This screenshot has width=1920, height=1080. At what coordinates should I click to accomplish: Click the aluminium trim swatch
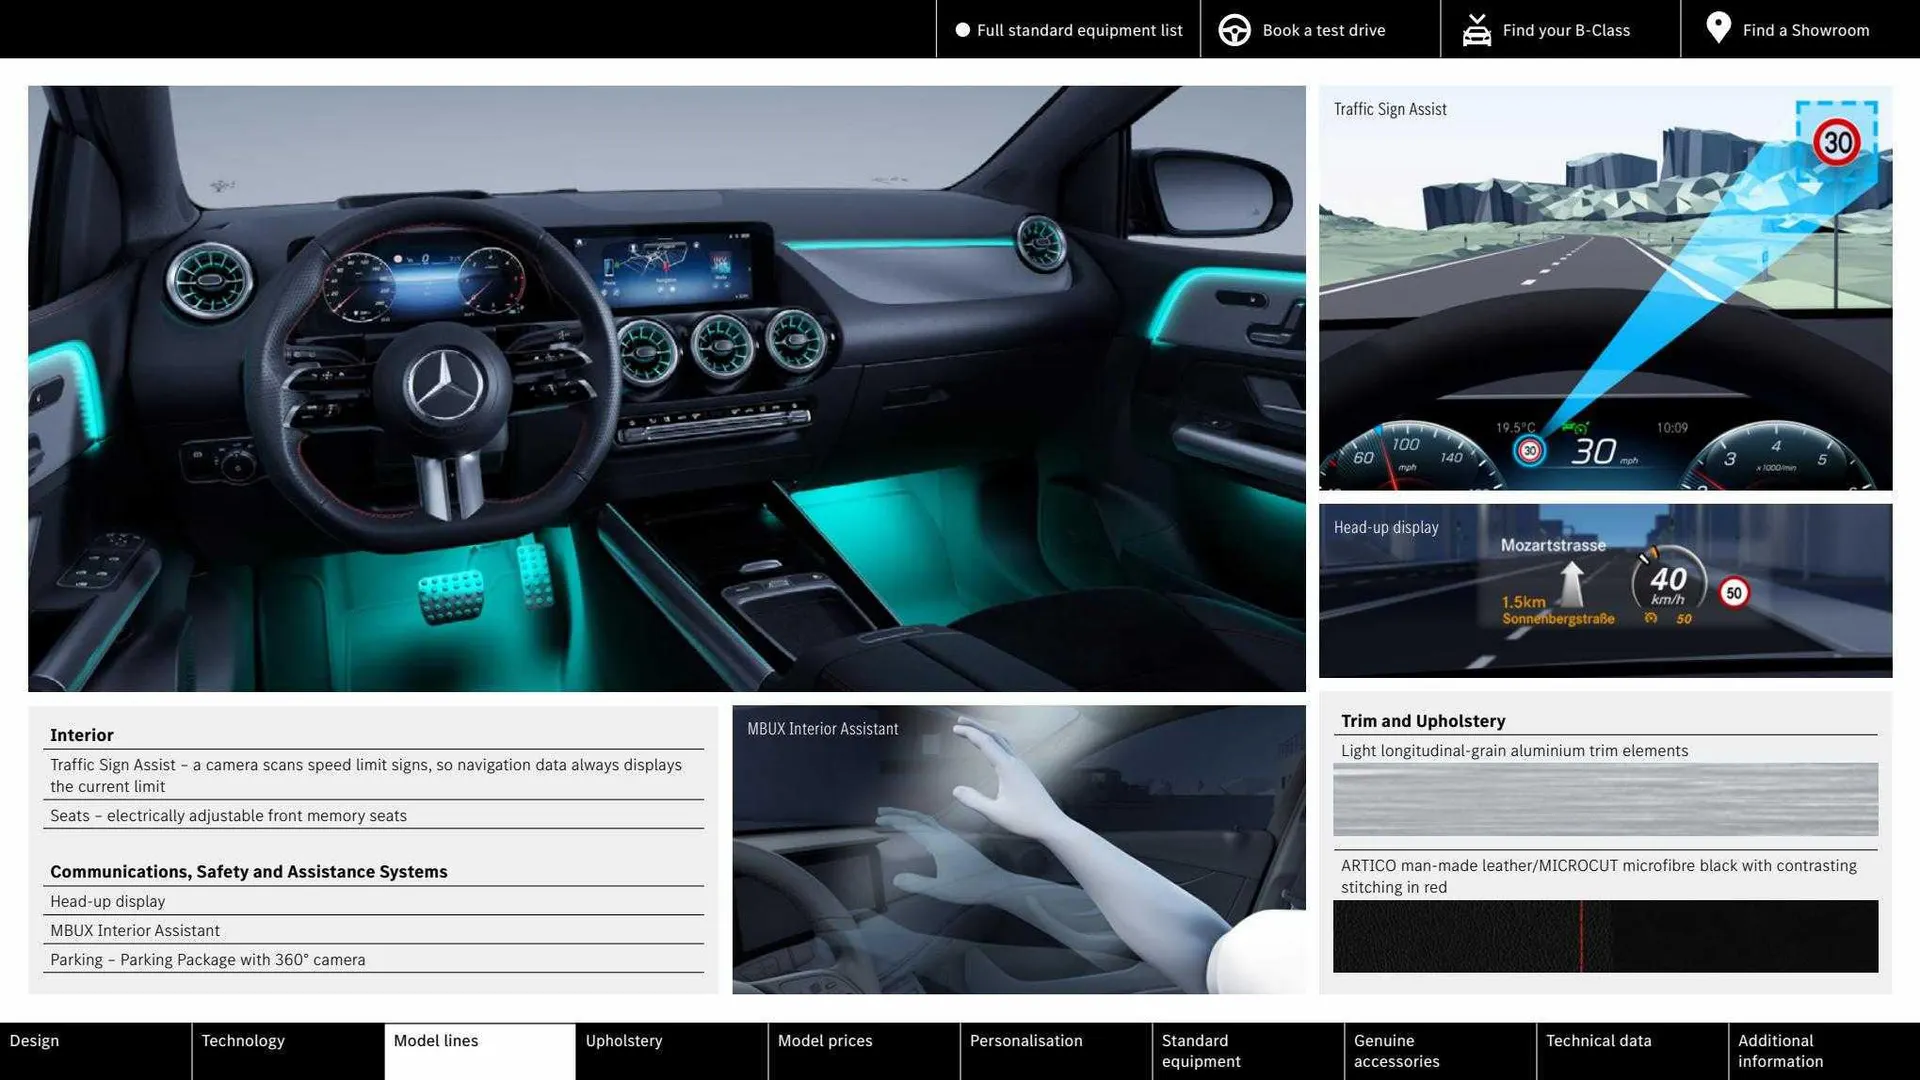point(1605,799)
